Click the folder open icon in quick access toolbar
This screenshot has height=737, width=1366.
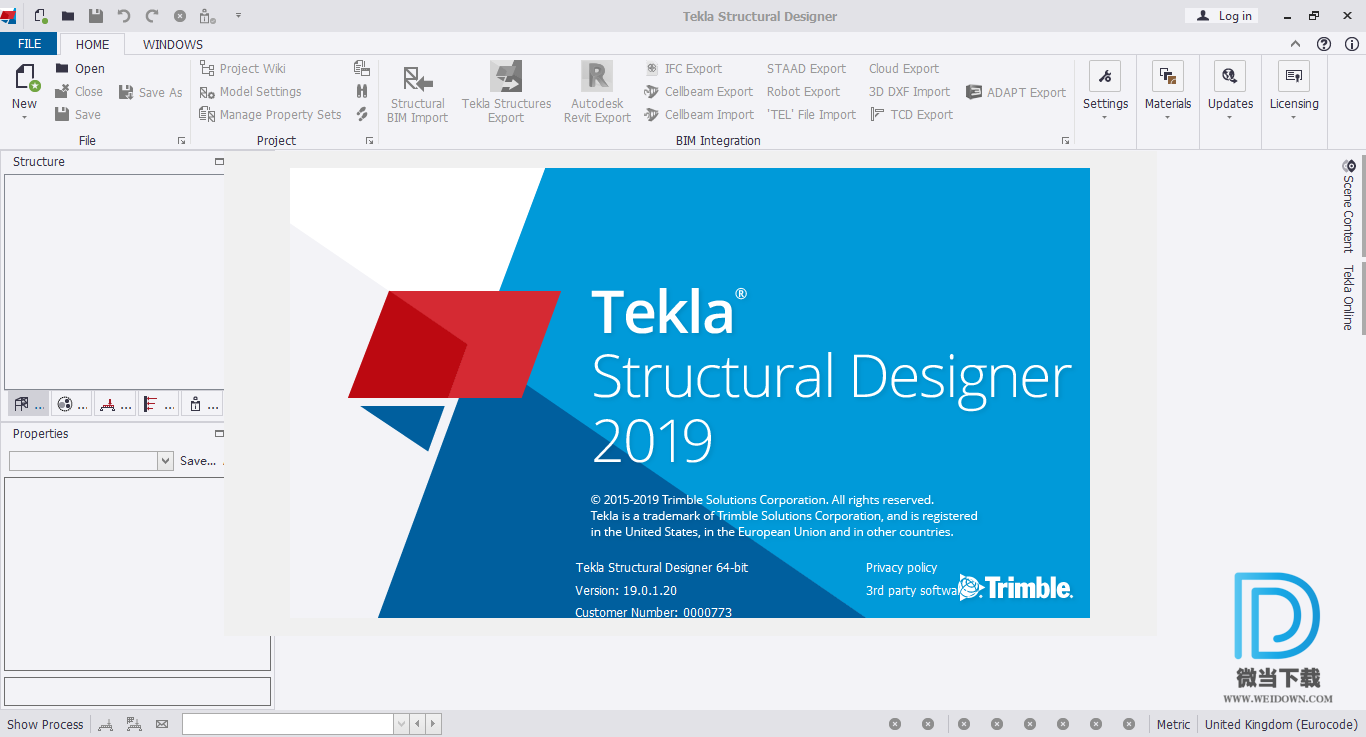[x=68, y=16]
